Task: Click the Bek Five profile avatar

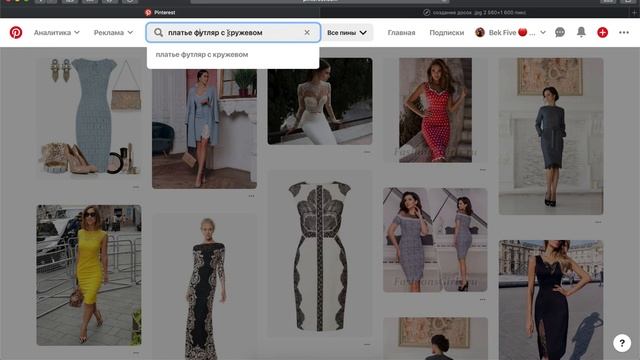Action: tap(480, 32)
